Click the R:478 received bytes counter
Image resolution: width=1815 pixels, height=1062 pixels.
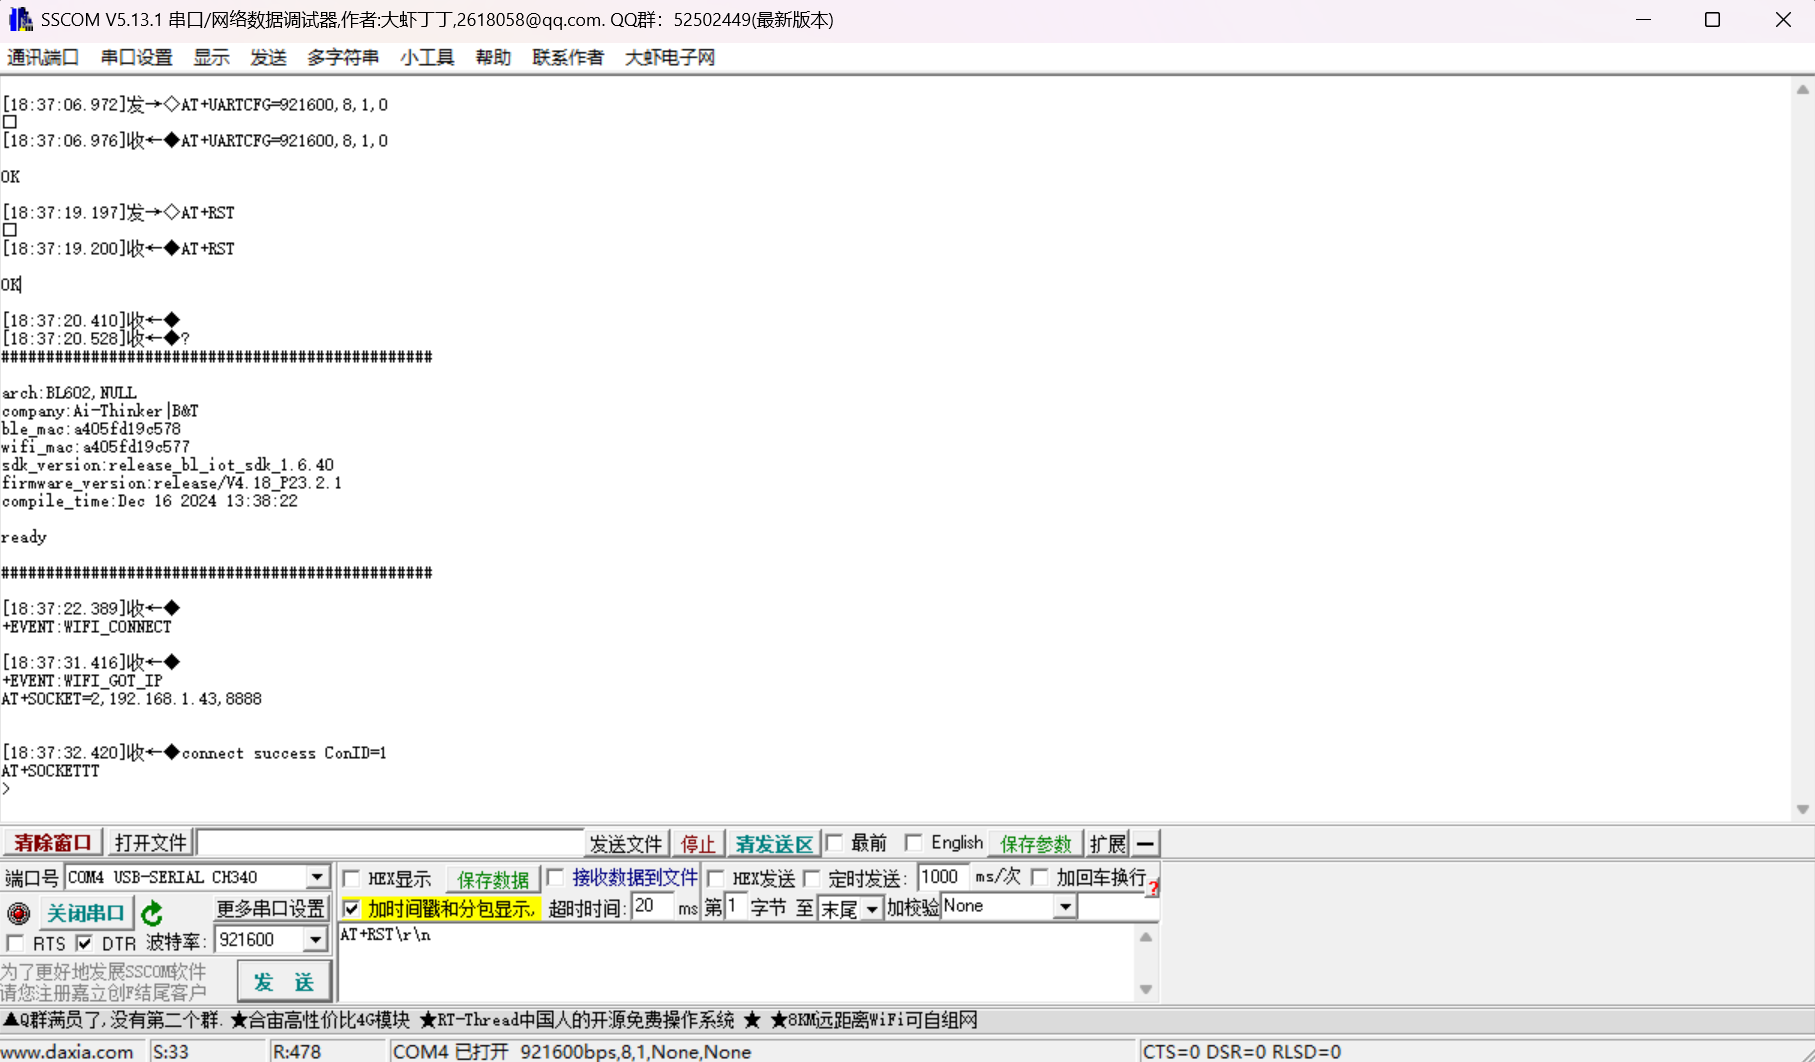(296, 1052)
